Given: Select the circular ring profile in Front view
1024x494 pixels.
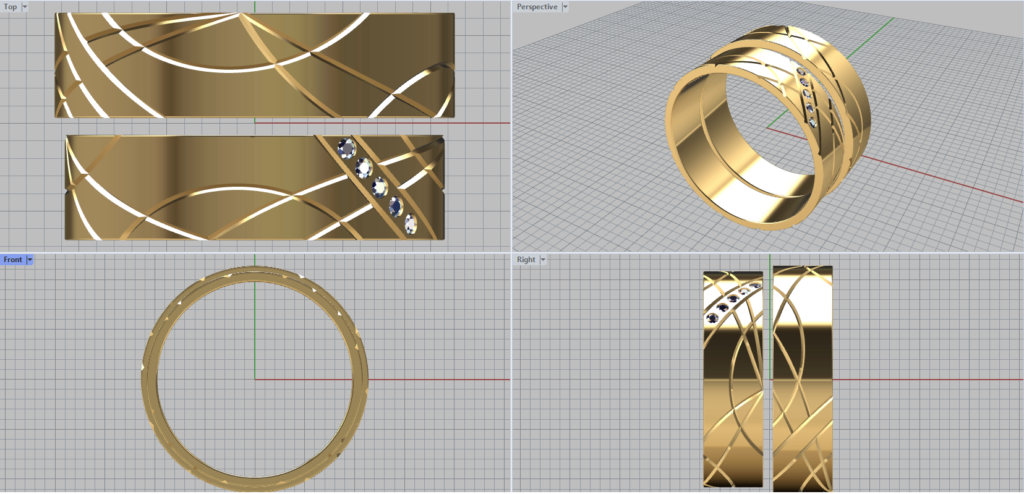Looking at the screenshot, I should coord(152,380).
